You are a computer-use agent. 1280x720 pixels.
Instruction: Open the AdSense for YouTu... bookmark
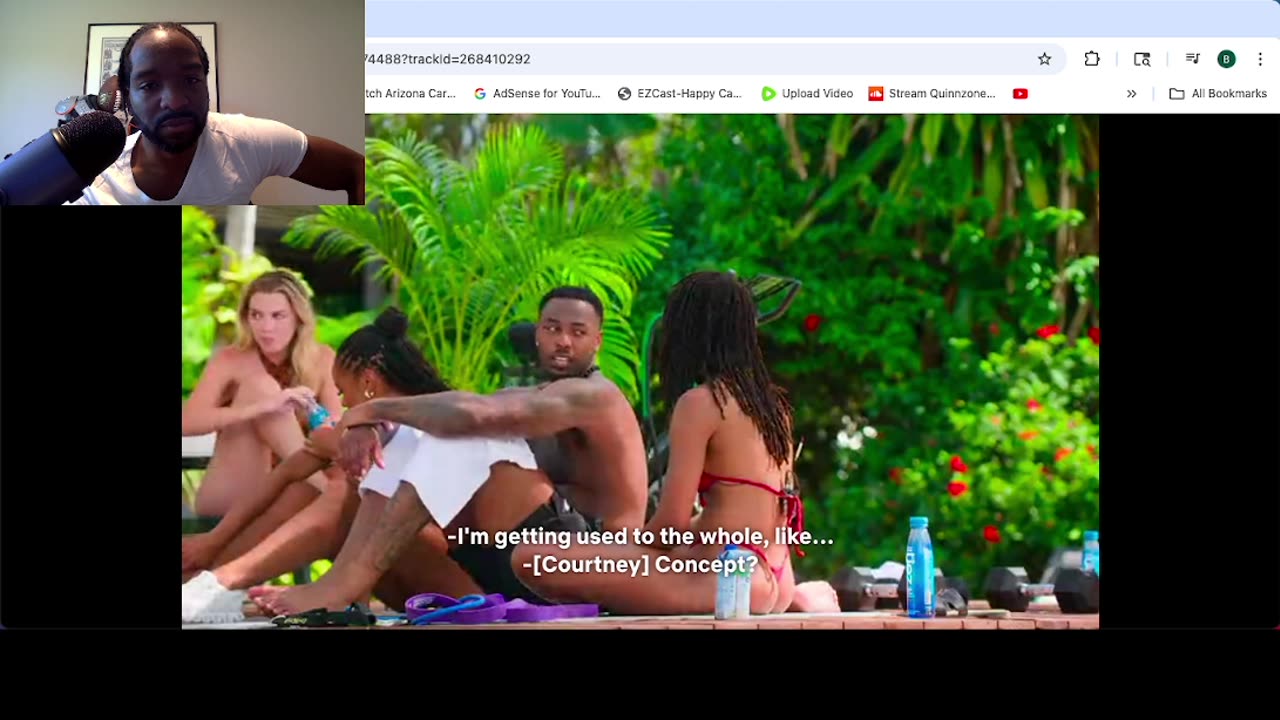coord(537,93)
